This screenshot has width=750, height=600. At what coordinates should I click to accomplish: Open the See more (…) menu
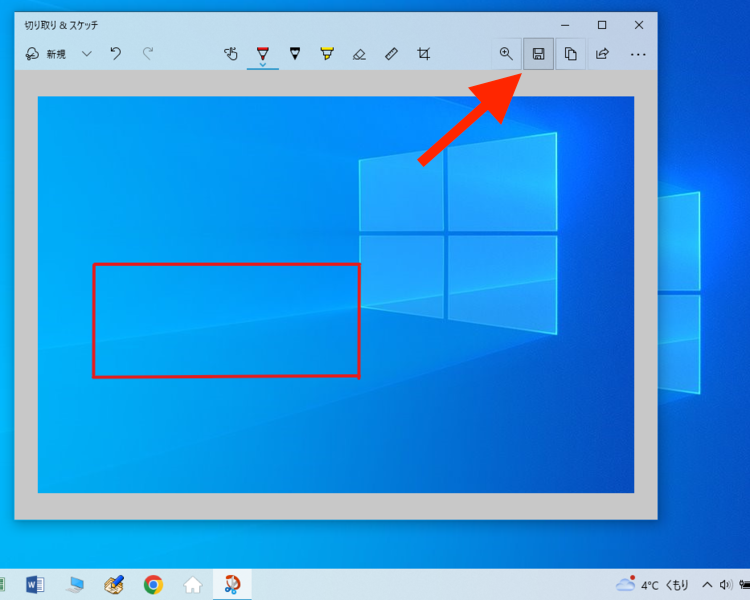point(638,55)
